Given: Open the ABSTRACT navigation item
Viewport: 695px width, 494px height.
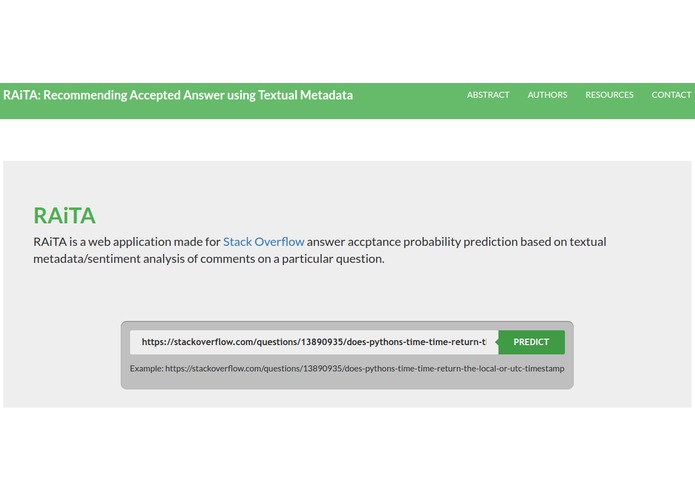Looking at the screenshot, I should (488, 95).
